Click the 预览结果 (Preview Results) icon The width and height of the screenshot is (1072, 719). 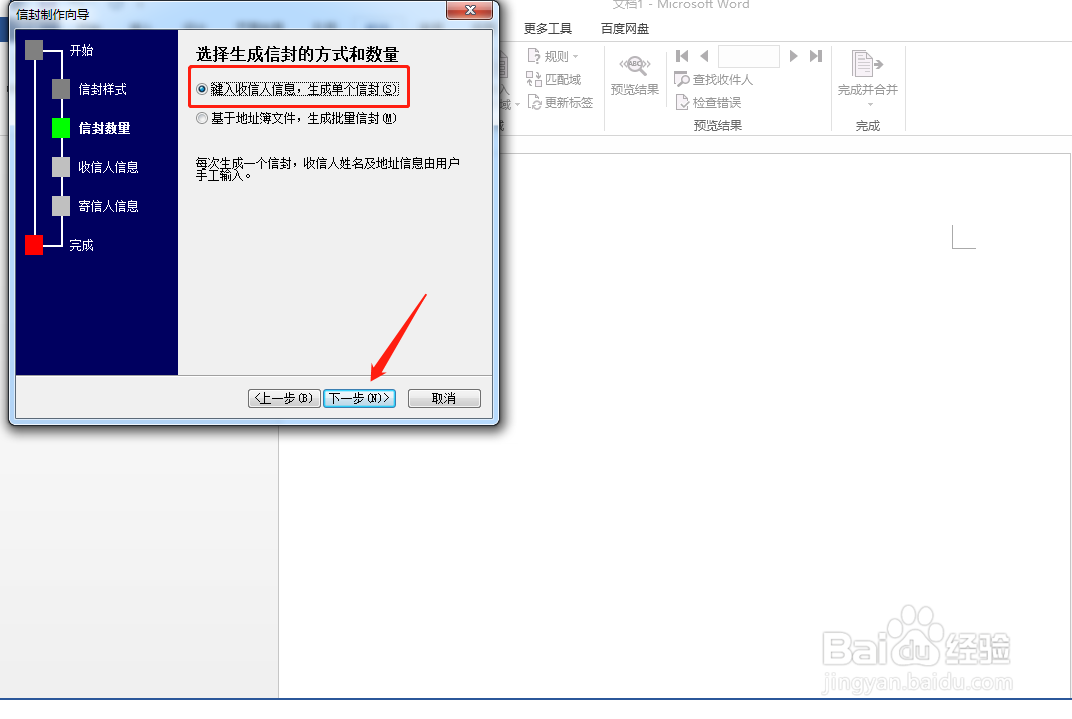click(634, 70)
